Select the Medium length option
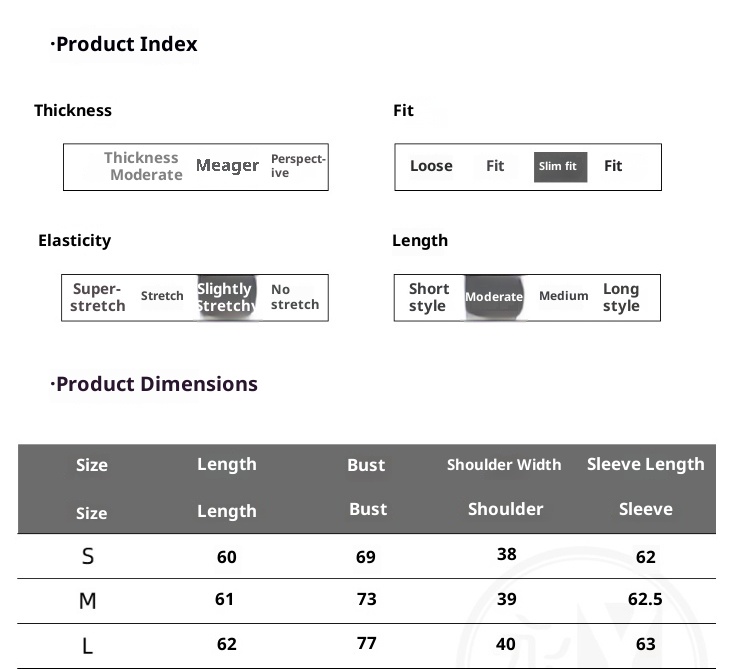Image resolution: width=743 pixels, height=669 pixels. click(x=563, y=296)
